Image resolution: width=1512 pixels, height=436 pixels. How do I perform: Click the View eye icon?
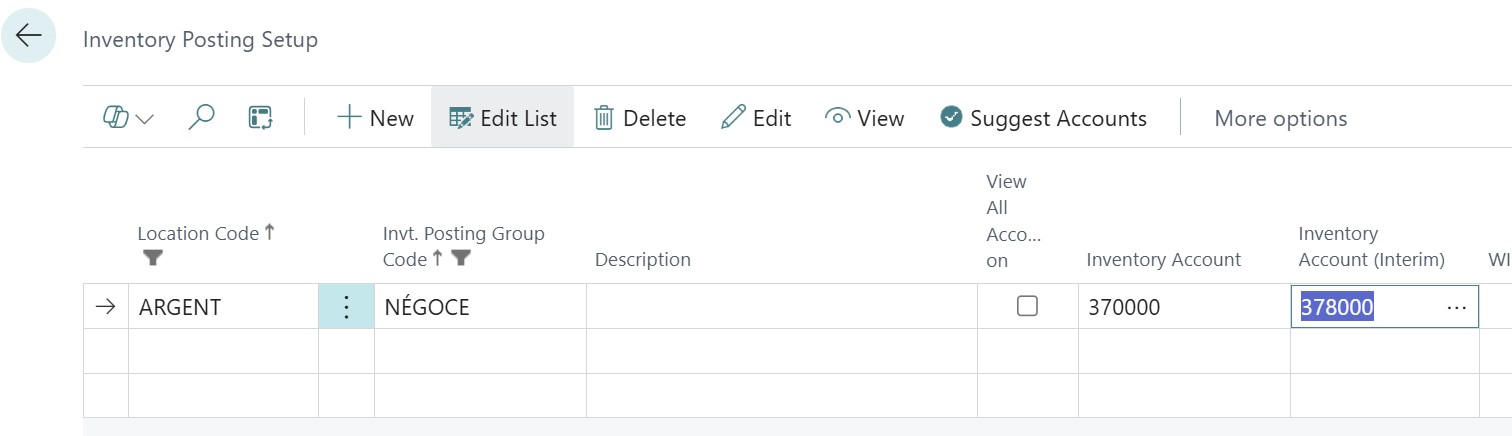click(837, 118)
